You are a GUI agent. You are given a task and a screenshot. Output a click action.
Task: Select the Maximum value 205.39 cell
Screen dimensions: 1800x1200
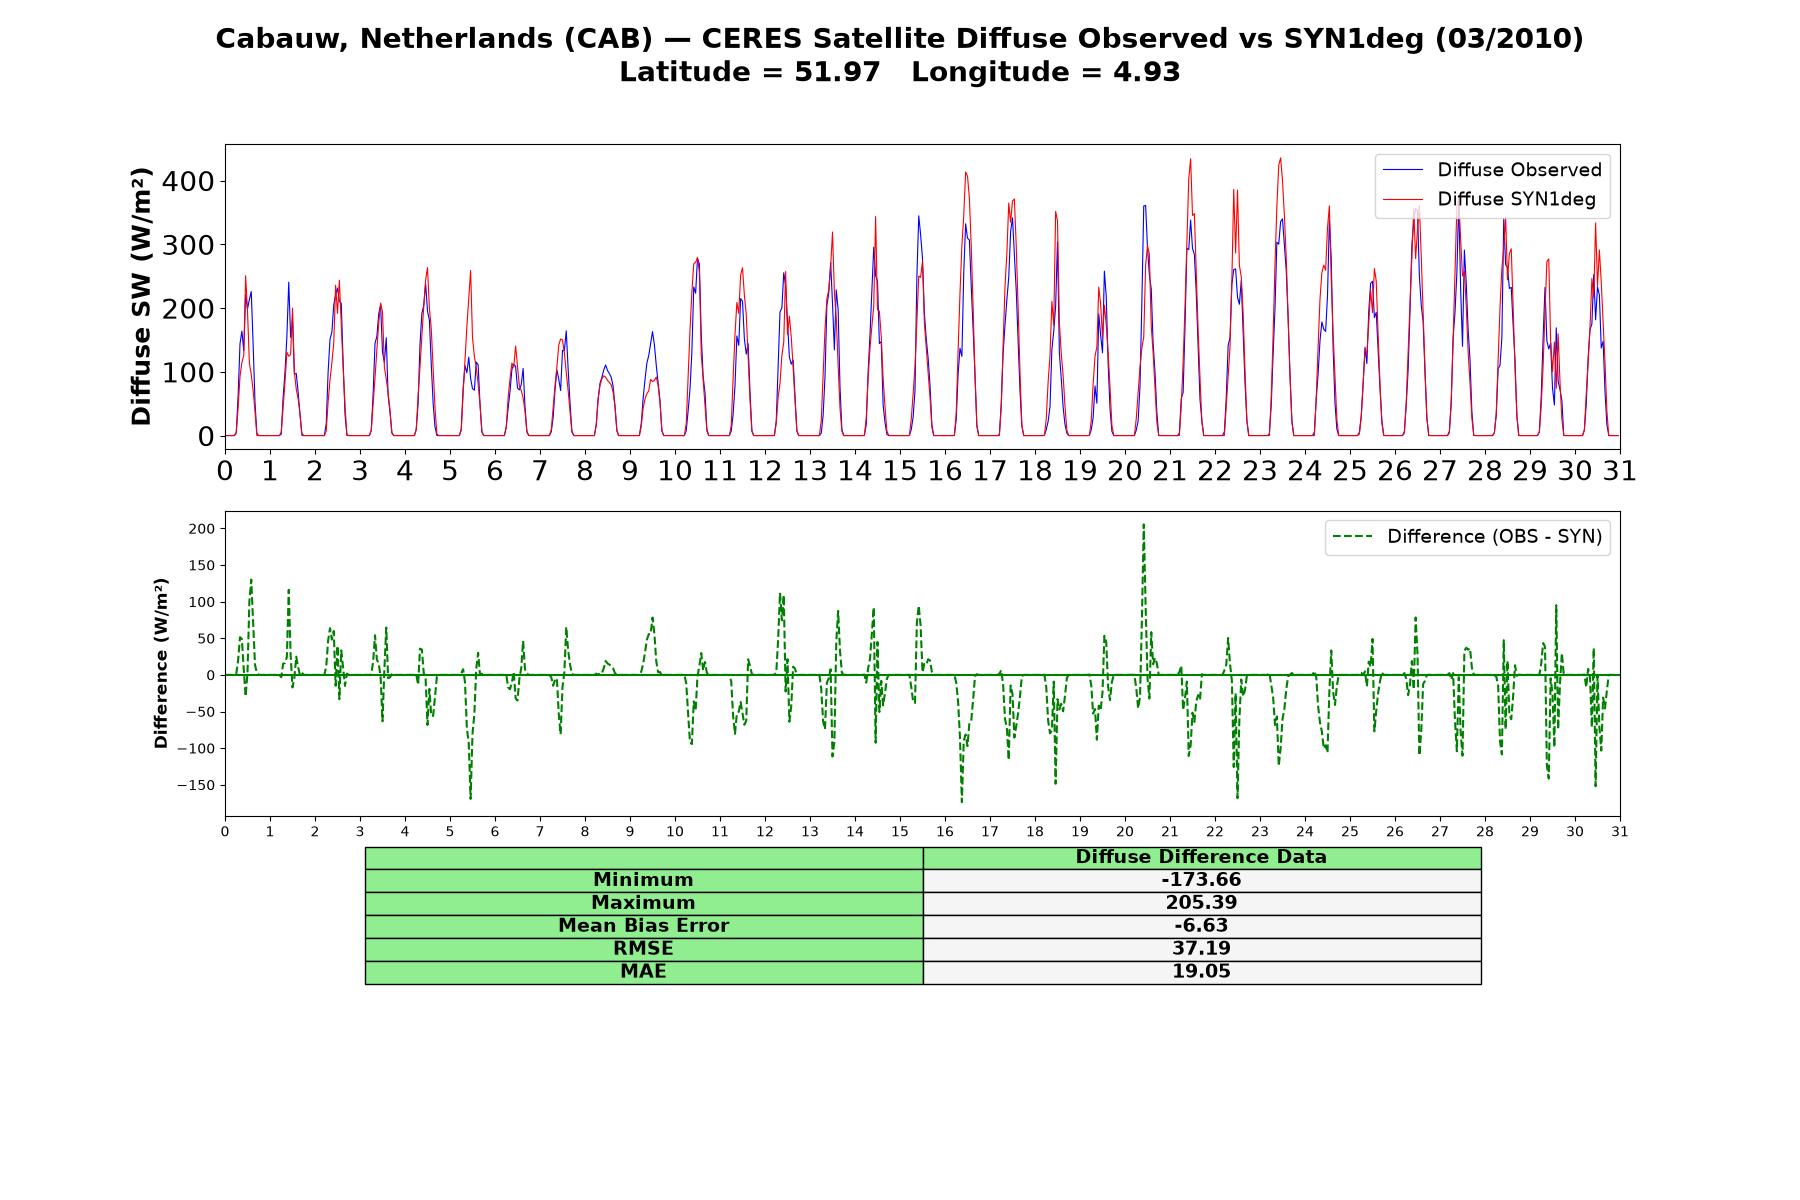pos(1202,903)
